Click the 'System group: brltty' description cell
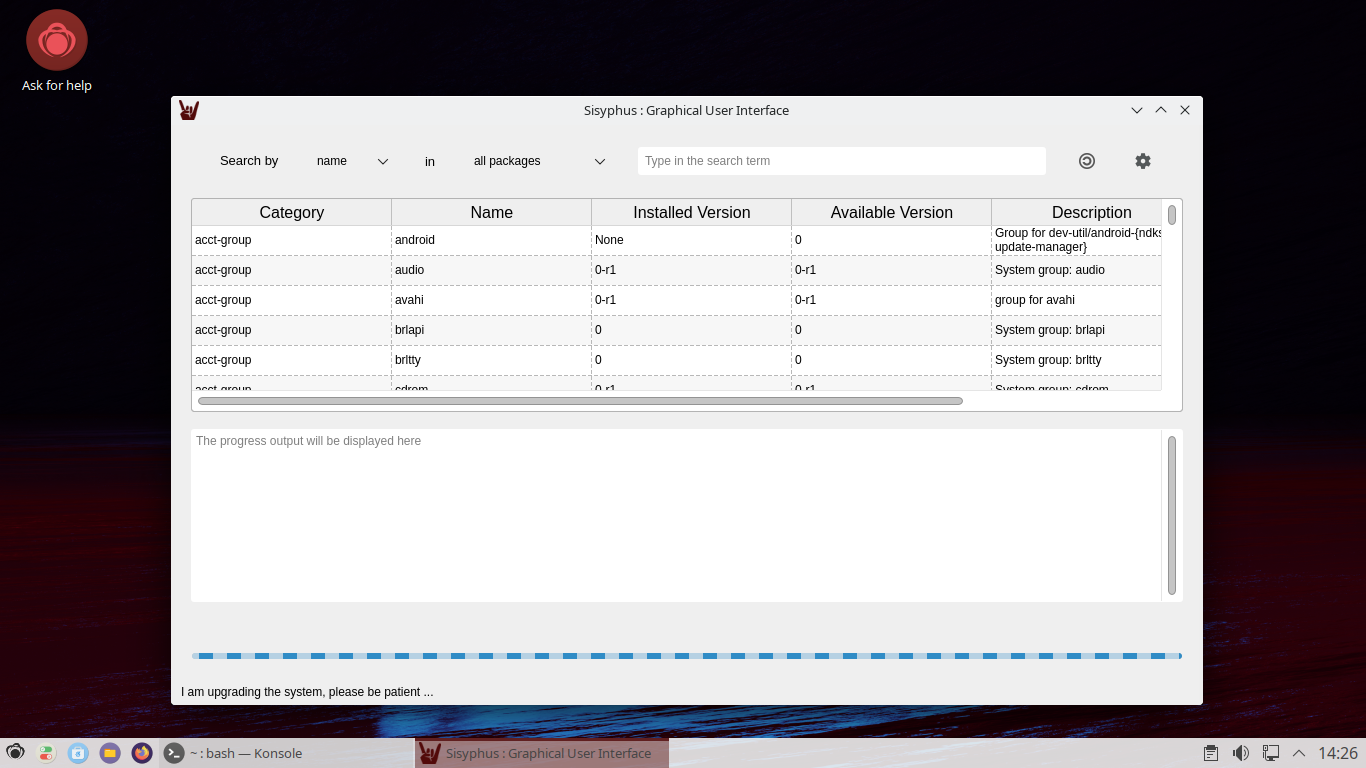Screen dimensions: 1366x768 coord(1077,360)
